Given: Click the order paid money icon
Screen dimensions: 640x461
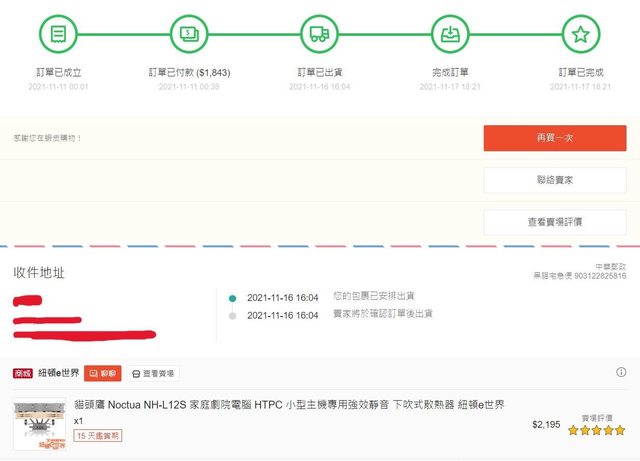Looking at the screenshot, I should click(189, 34).
